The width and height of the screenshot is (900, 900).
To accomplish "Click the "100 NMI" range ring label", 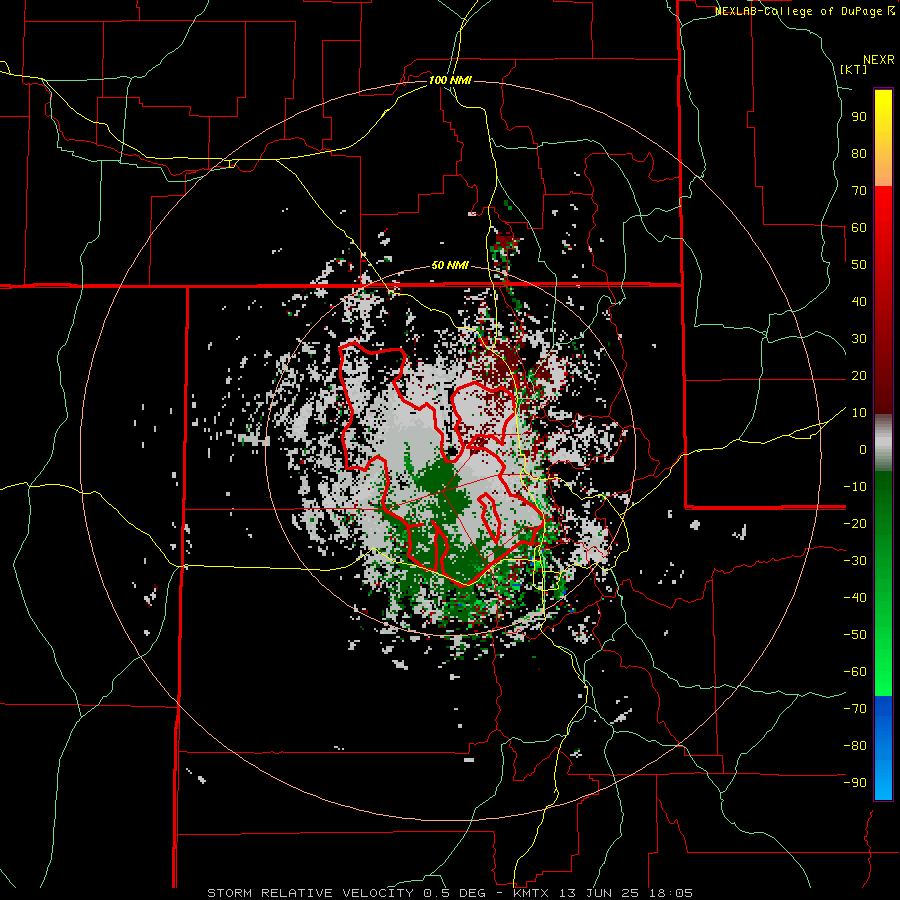I will coord(450,80).
